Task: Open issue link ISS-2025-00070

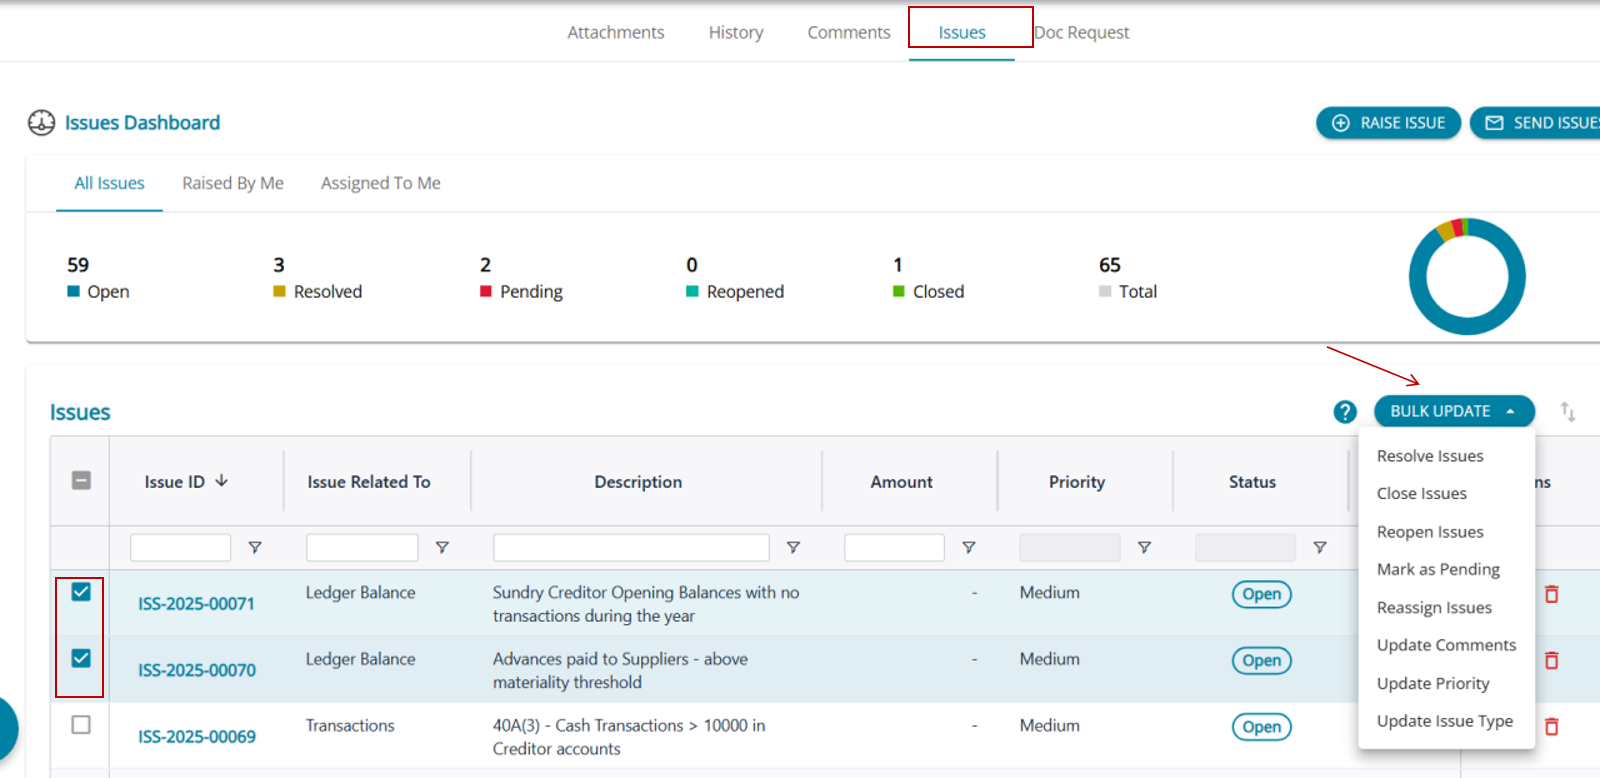Action: click(x=197, y=670)
